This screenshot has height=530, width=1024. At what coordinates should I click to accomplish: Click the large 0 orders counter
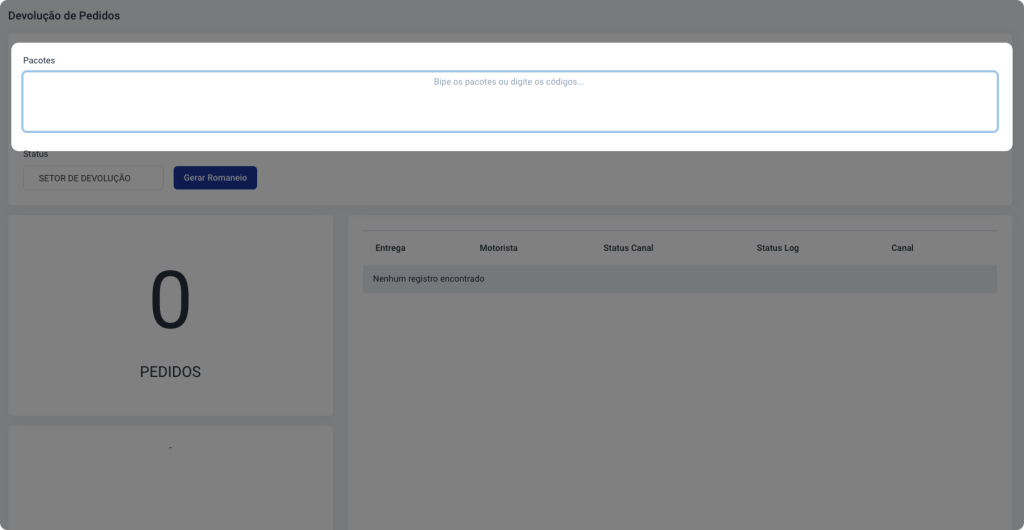170,303
